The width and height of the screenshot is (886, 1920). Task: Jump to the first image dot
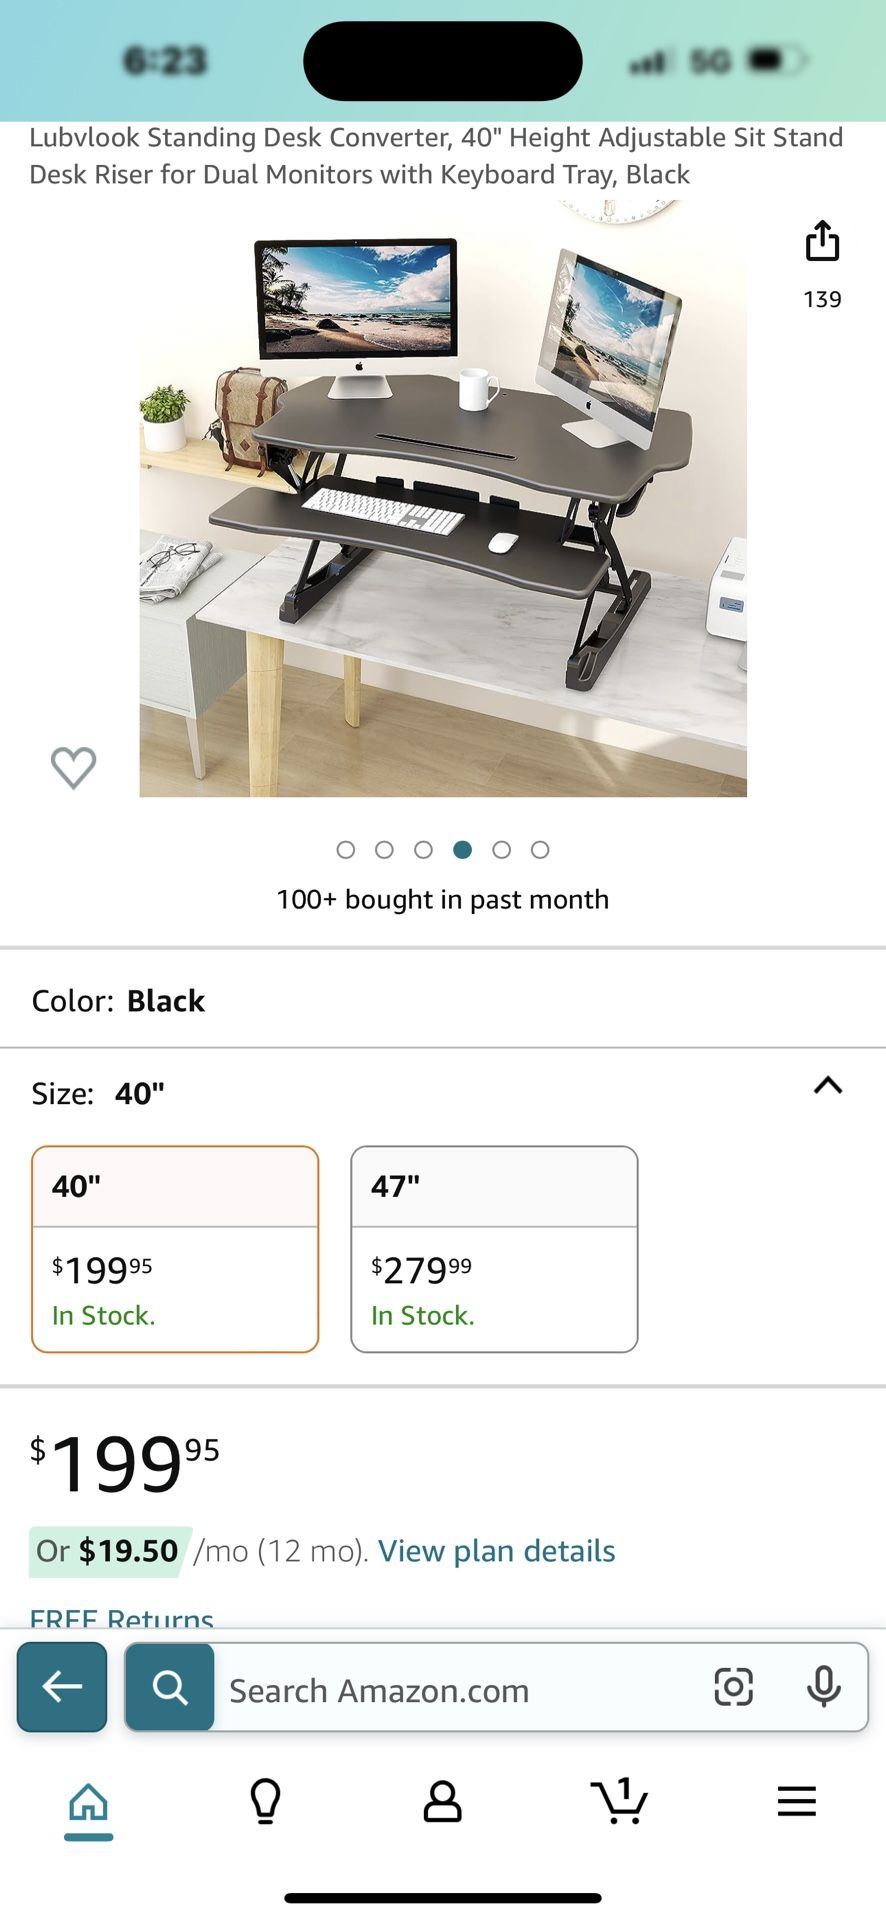346,850
